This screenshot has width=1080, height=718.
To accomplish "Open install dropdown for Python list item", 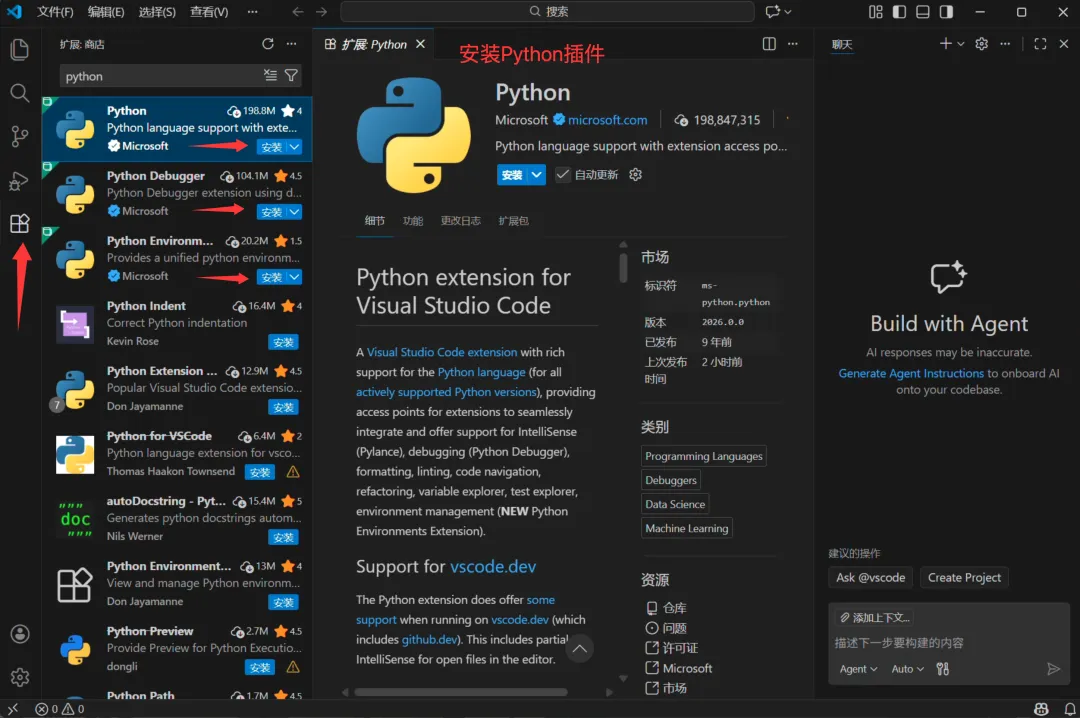I will pos(294,147).
